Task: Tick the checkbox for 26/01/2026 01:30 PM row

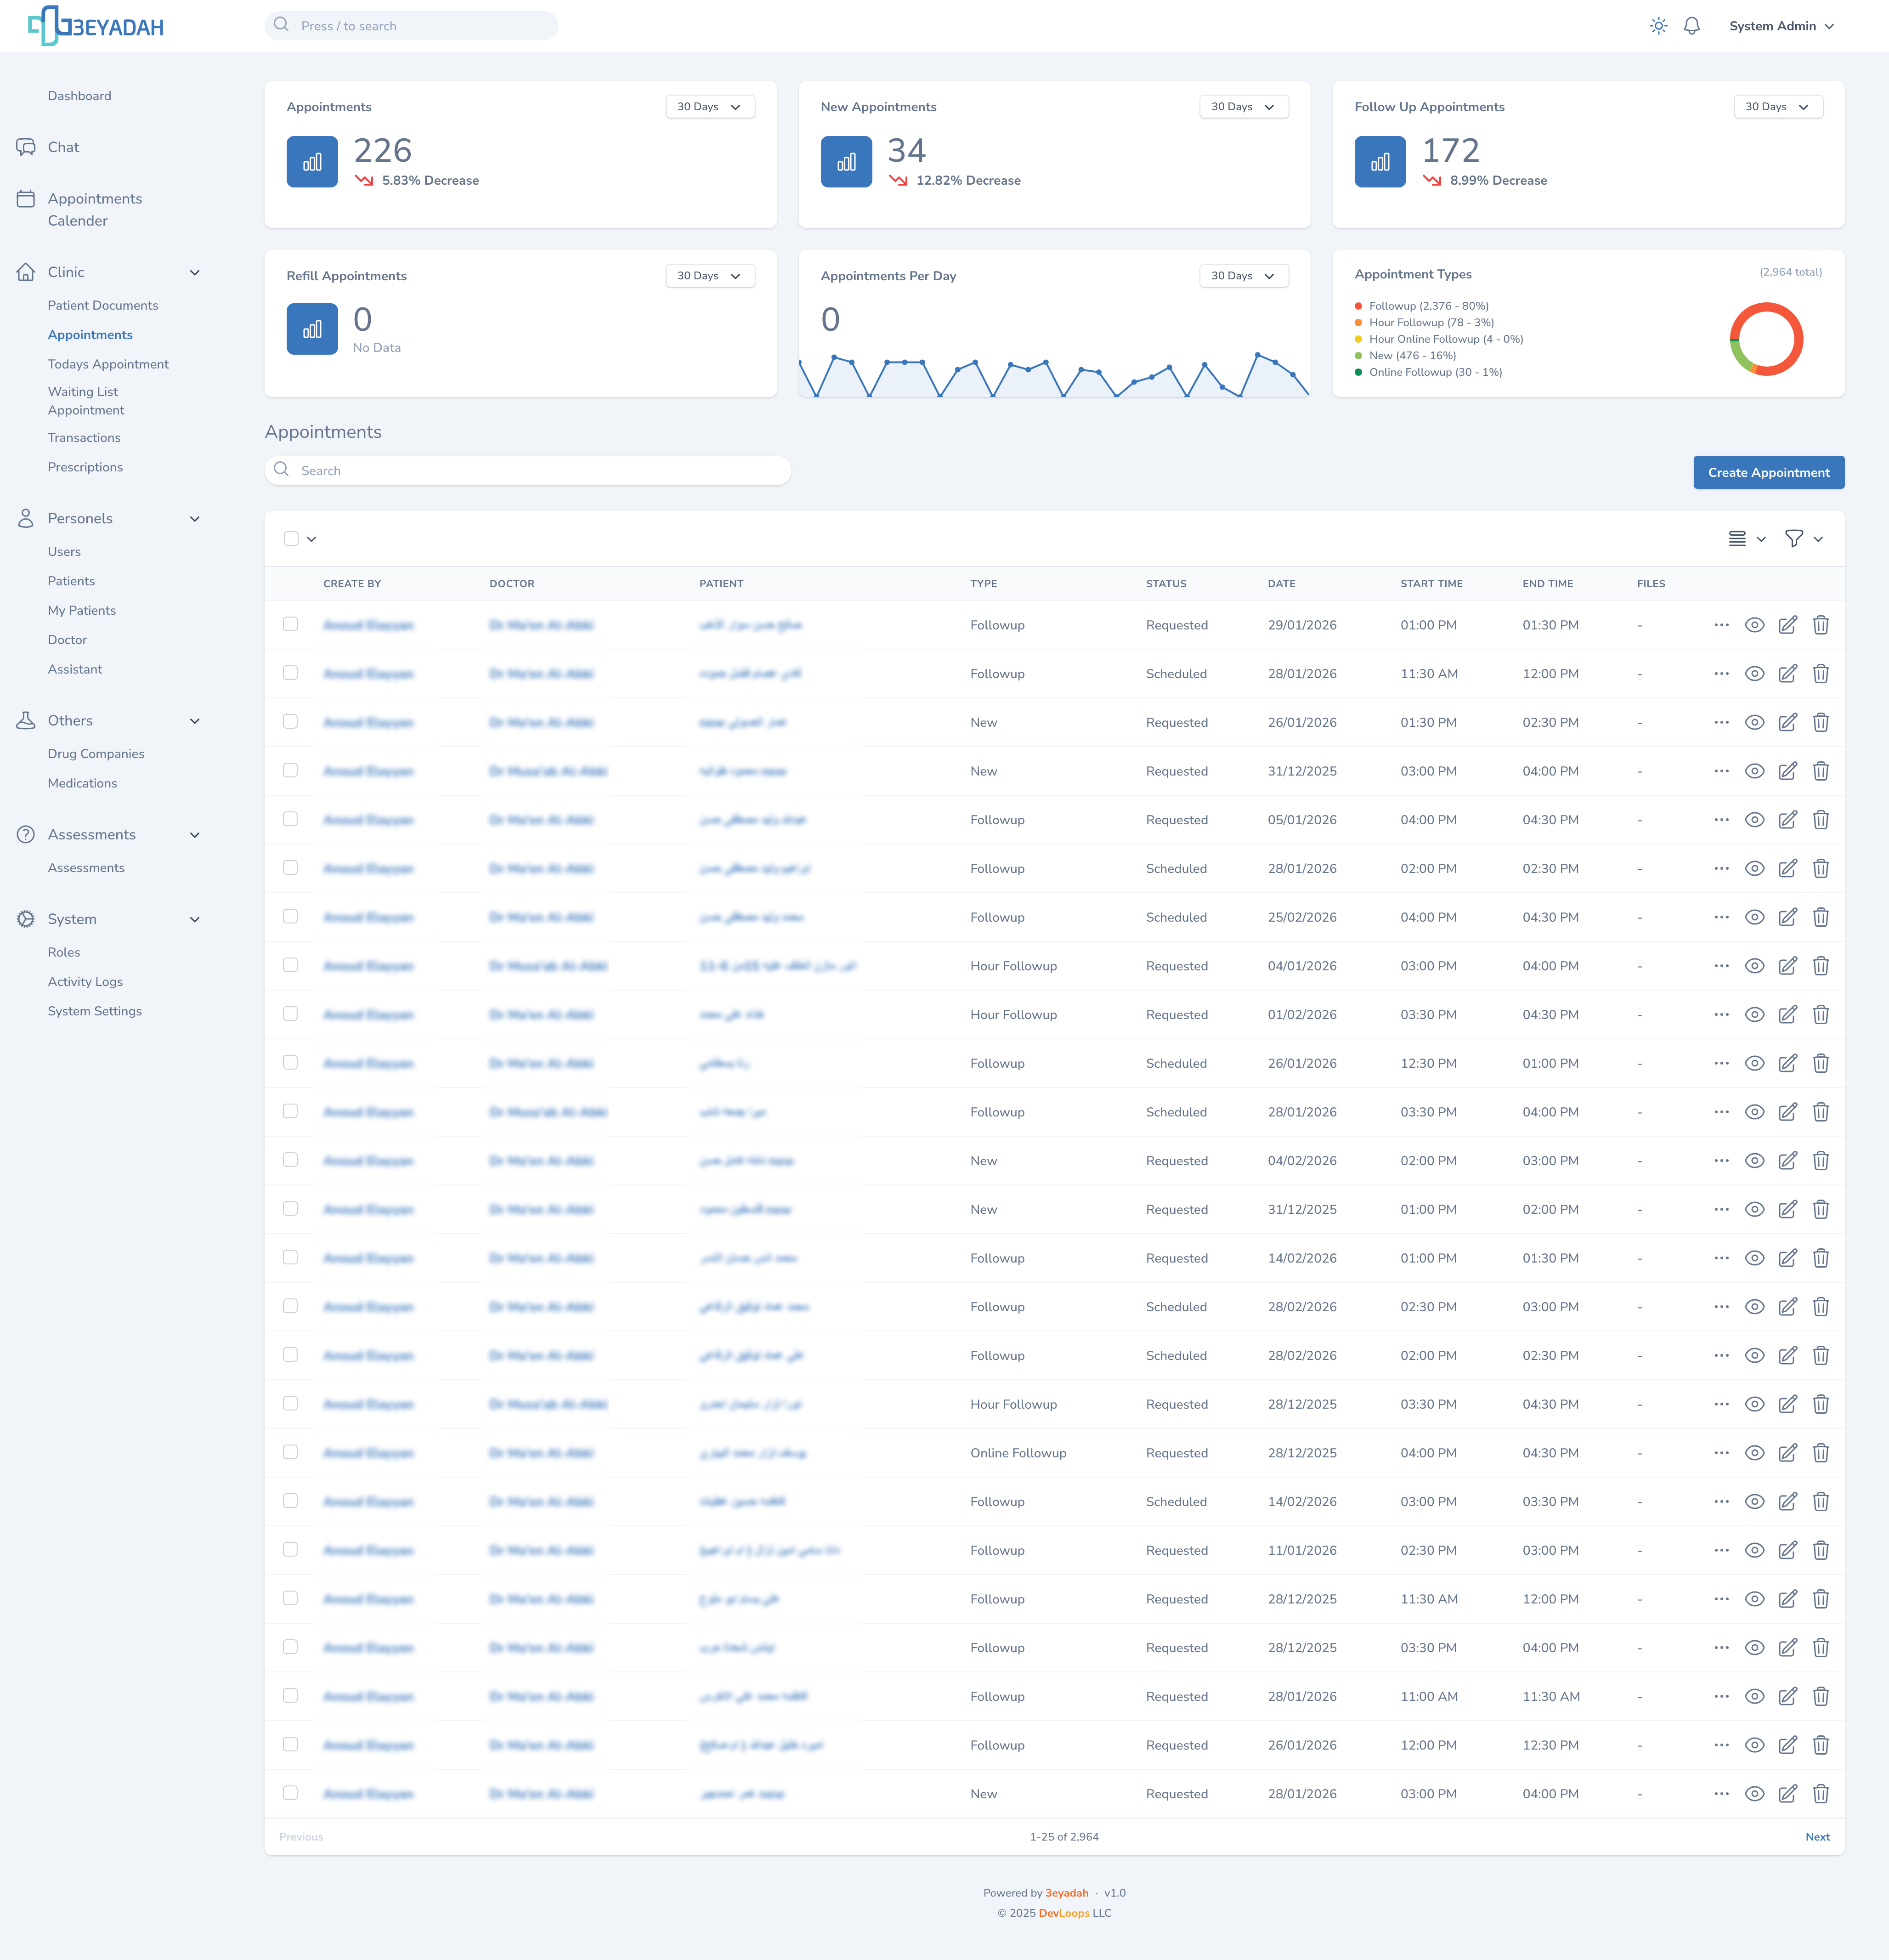Action: 290,722
